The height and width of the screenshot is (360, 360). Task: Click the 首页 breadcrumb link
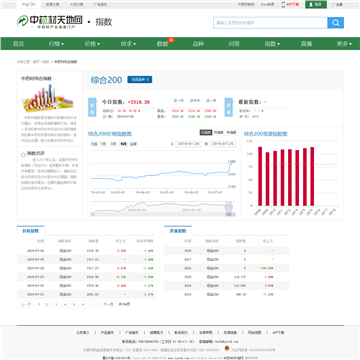coord(36,62)
